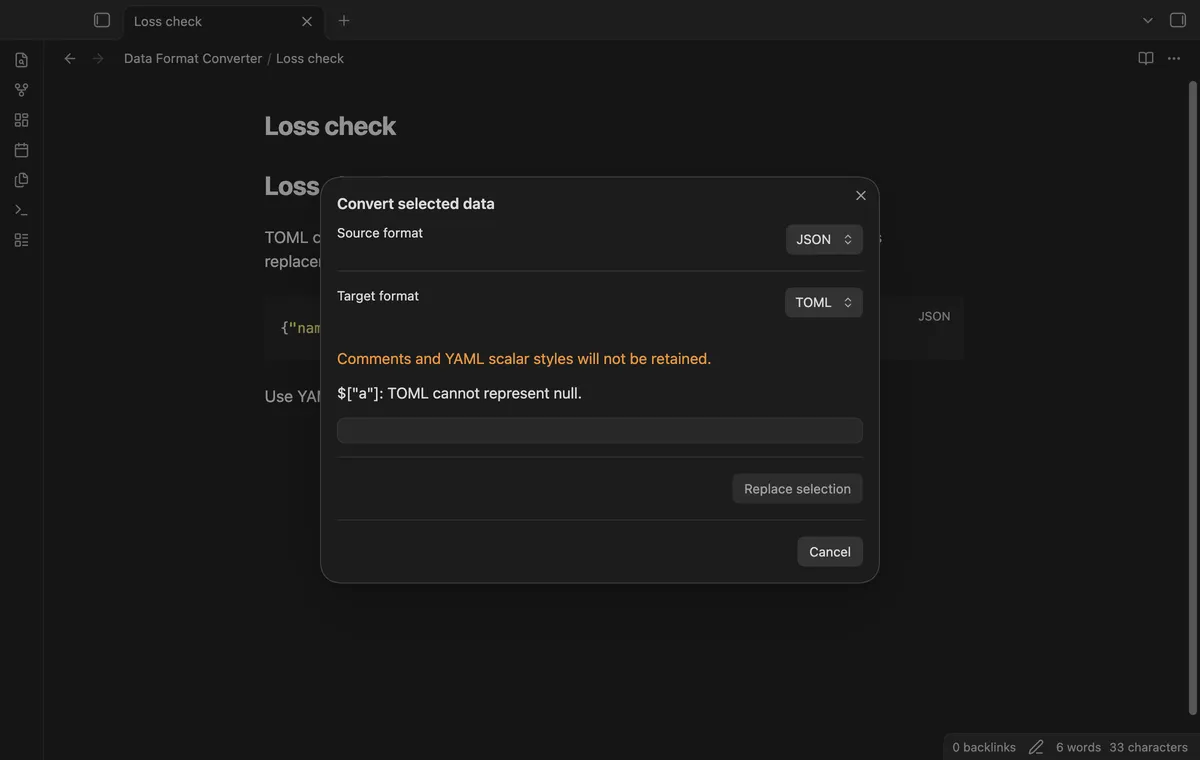Toggle the right sidebar icon
Viewport: 1200px width, 760px height.
[1178, 20]
